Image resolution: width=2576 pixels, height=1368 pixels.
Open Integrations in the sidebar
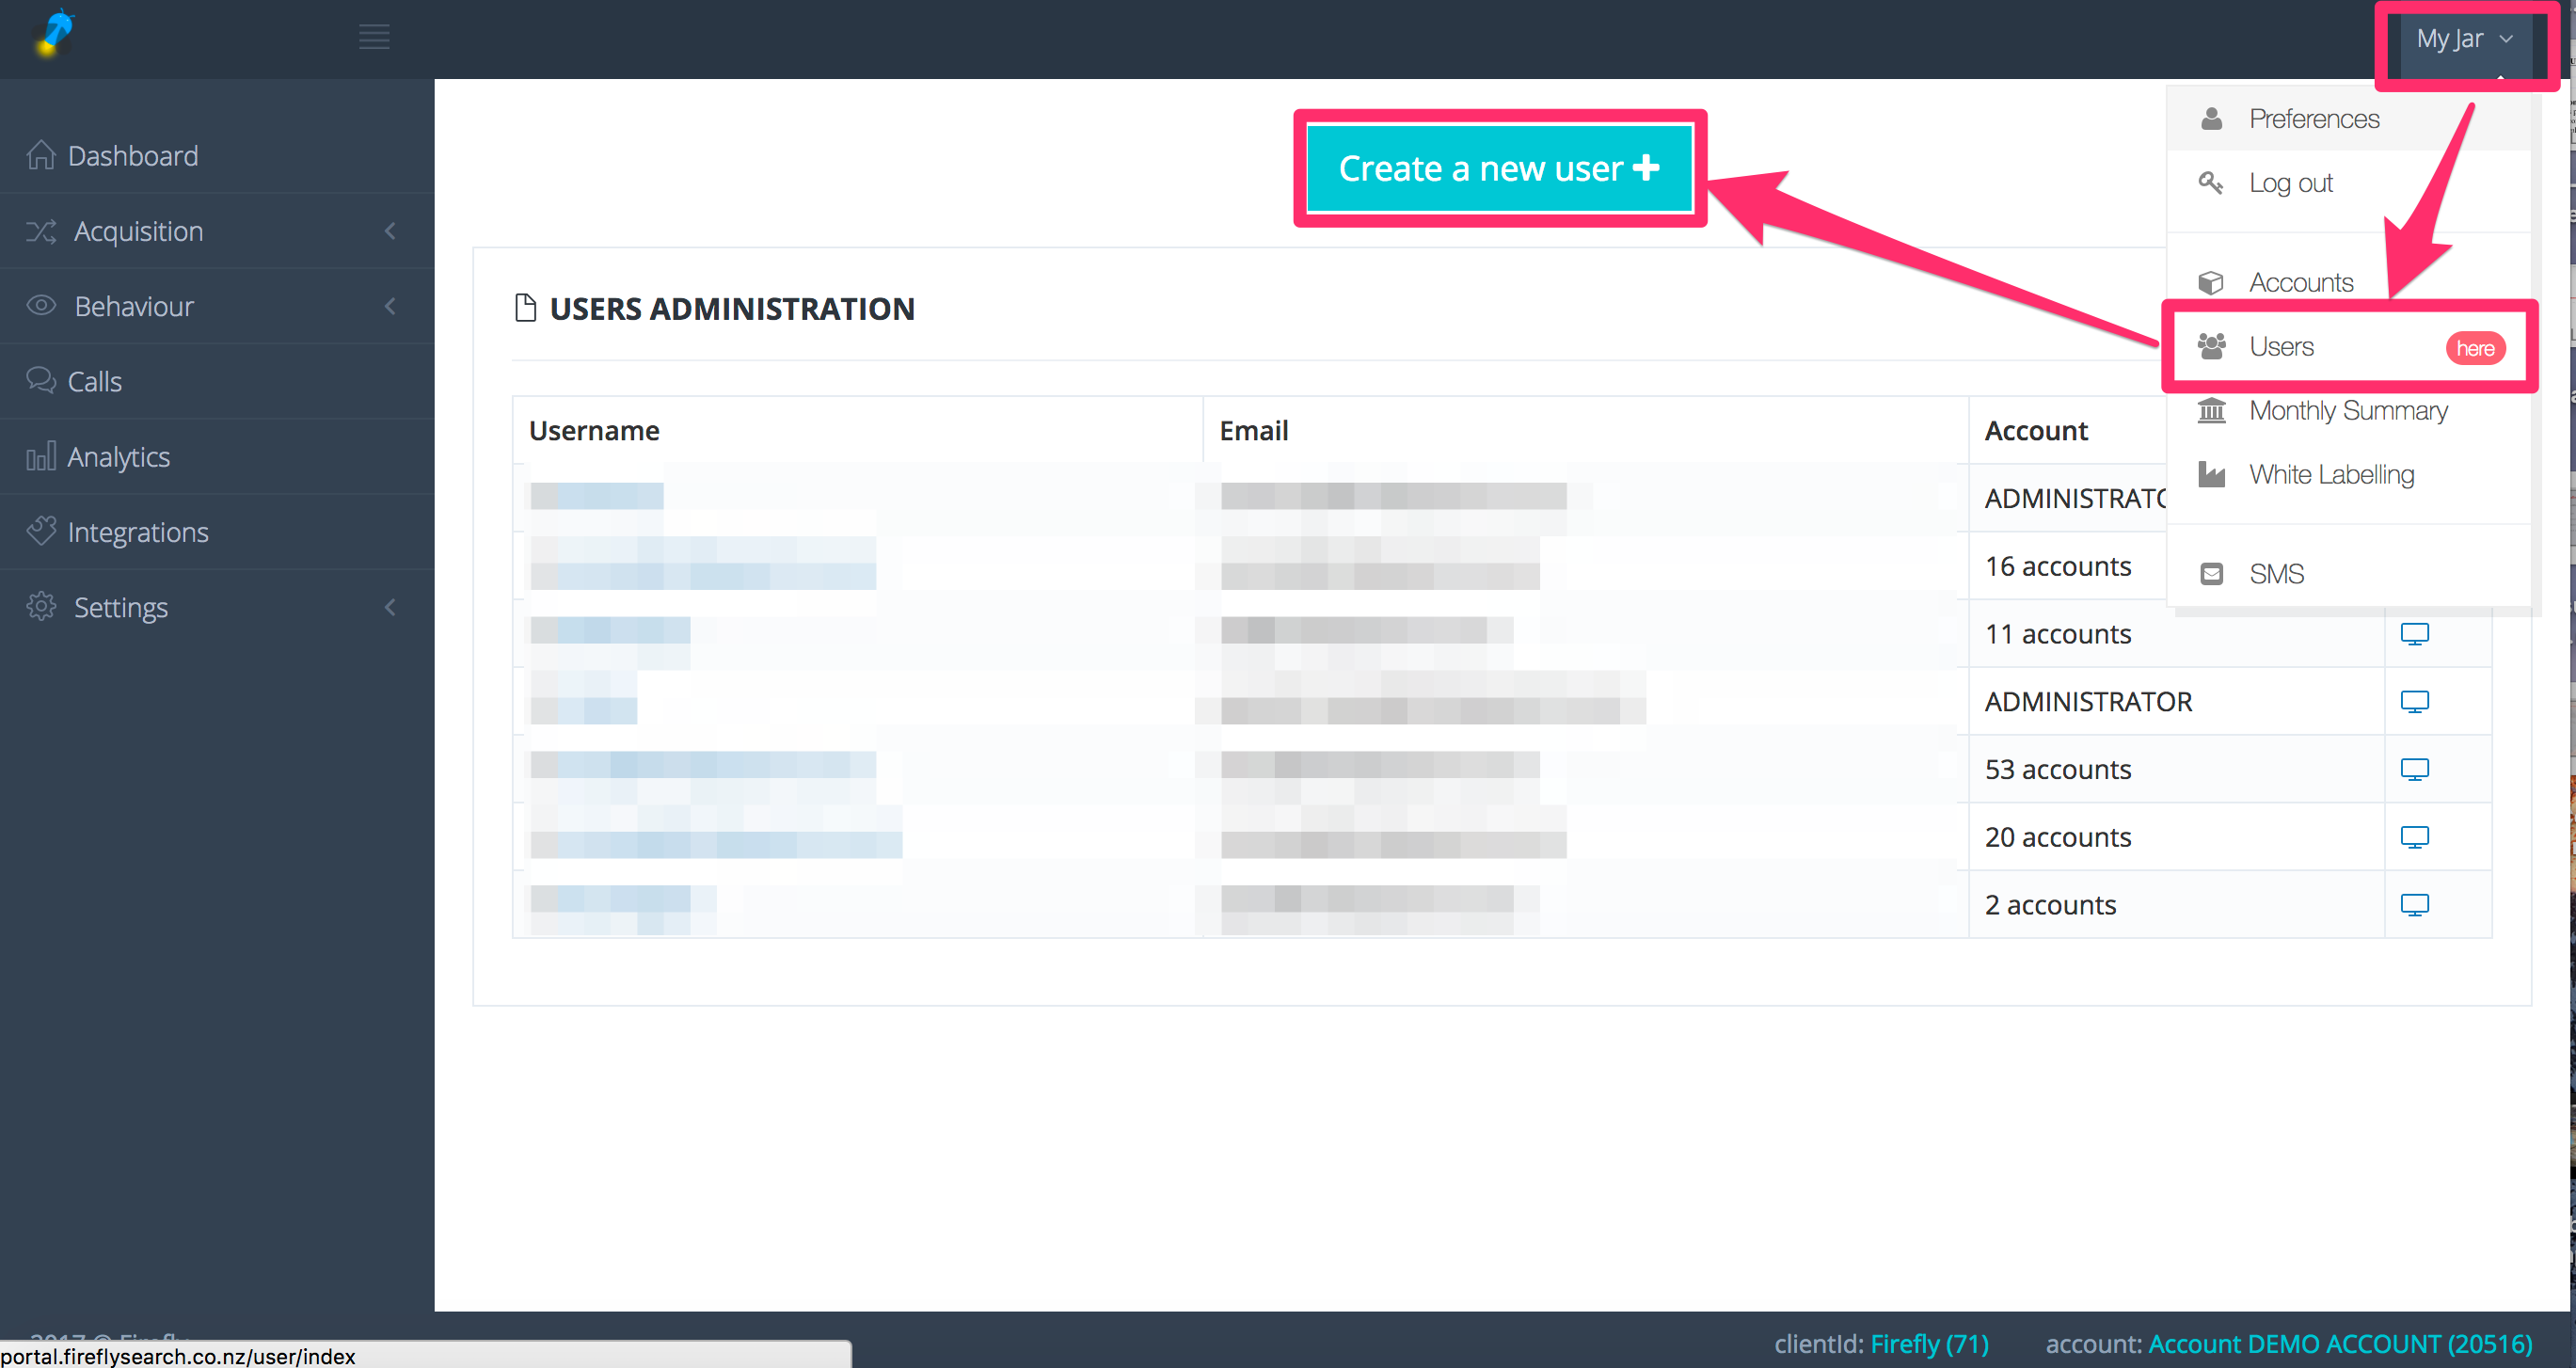[x=138, y=532]
